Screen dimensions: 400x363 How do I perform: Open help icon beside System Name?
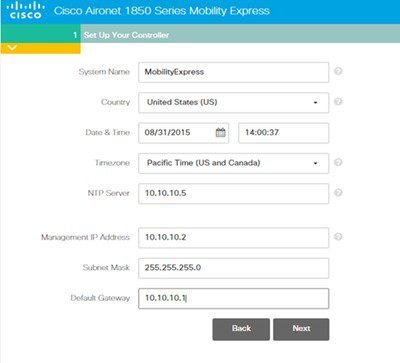[x=338, y=71]
